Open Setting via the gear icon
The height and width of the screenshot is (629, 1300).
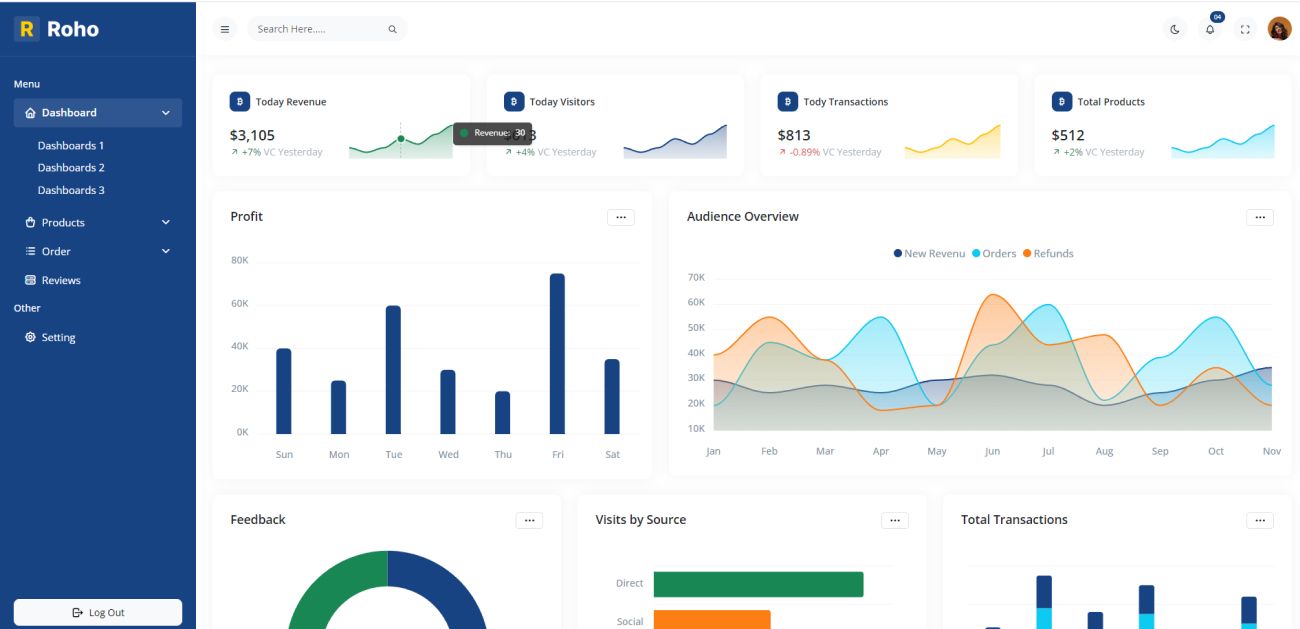tap(31, 337)
